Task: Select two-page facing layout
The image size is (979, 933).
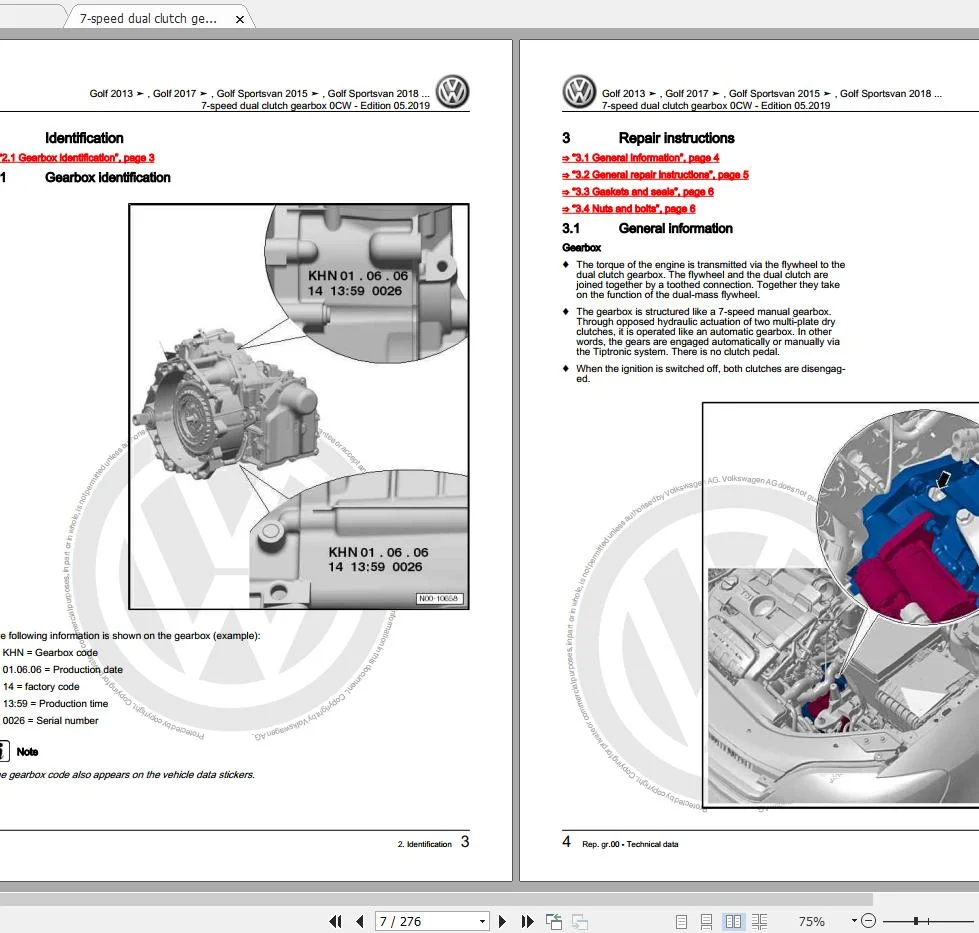Action: 733,921
